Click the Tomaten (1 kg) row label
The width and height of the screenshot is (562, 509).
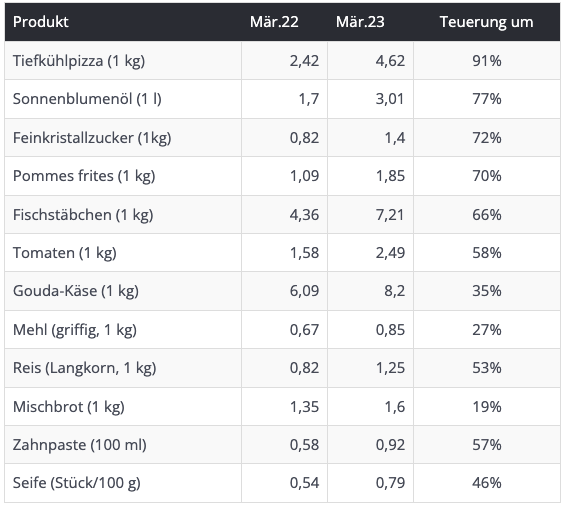65,253
